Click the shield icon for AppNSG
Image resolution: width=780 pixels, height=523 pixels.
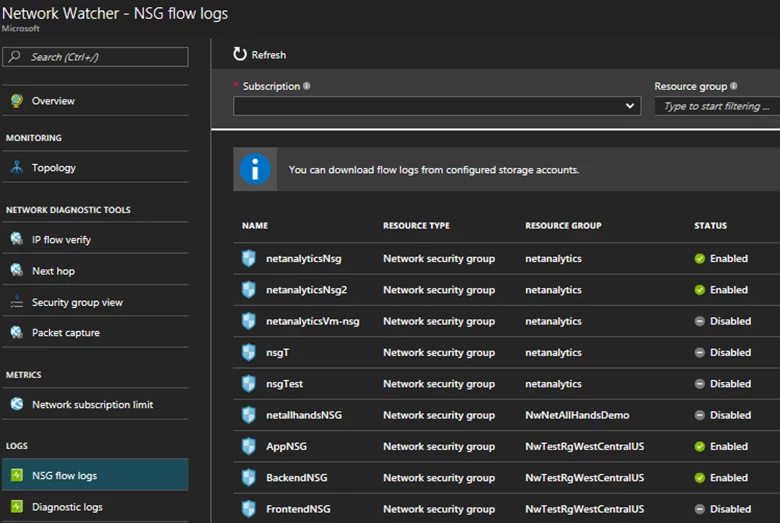[248, 446]
